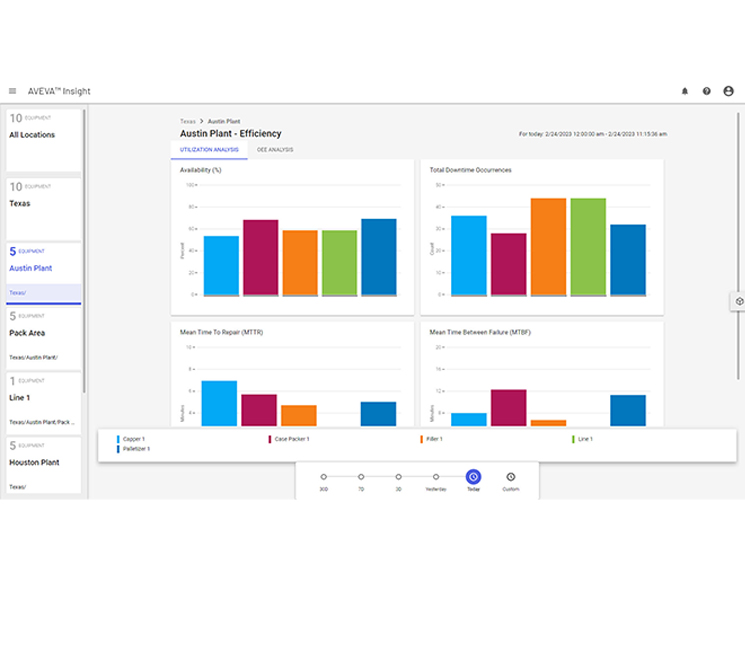
Task: Select the Custom time range clock icon
Action: pos(511,477)
